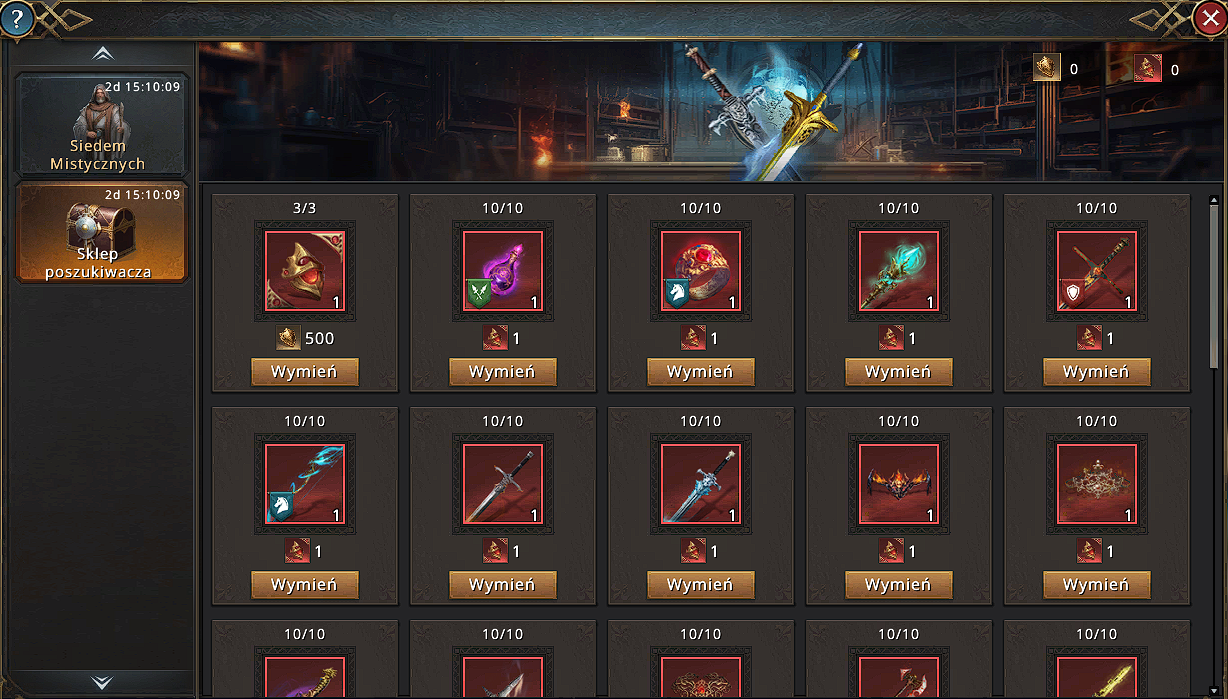Close the shop window with red X
The width and height of the screenshot is (1228, 699).
(x=1210, y=17)
